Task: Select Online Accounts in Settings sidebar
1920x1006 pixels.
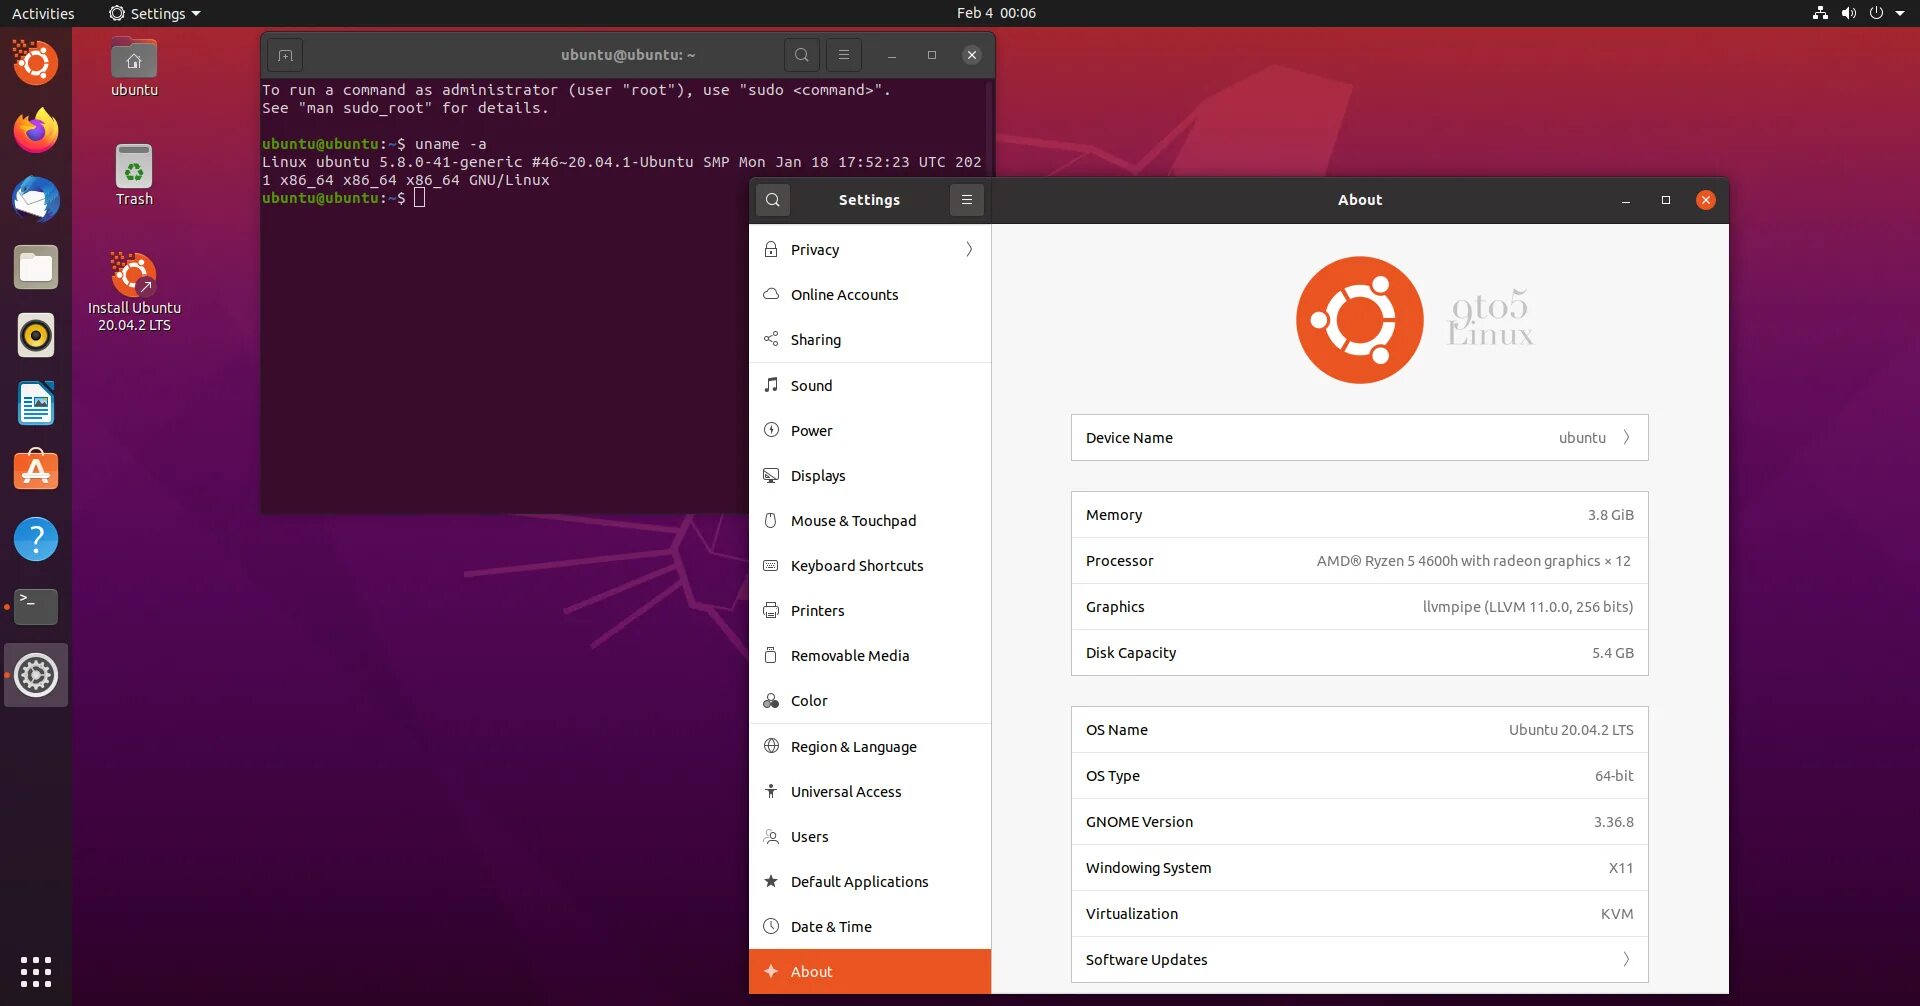Action: (870, 295)
